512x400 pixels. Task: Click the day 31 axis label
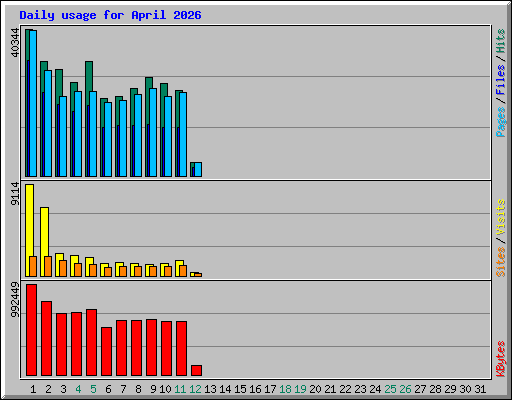pos(480,389)
